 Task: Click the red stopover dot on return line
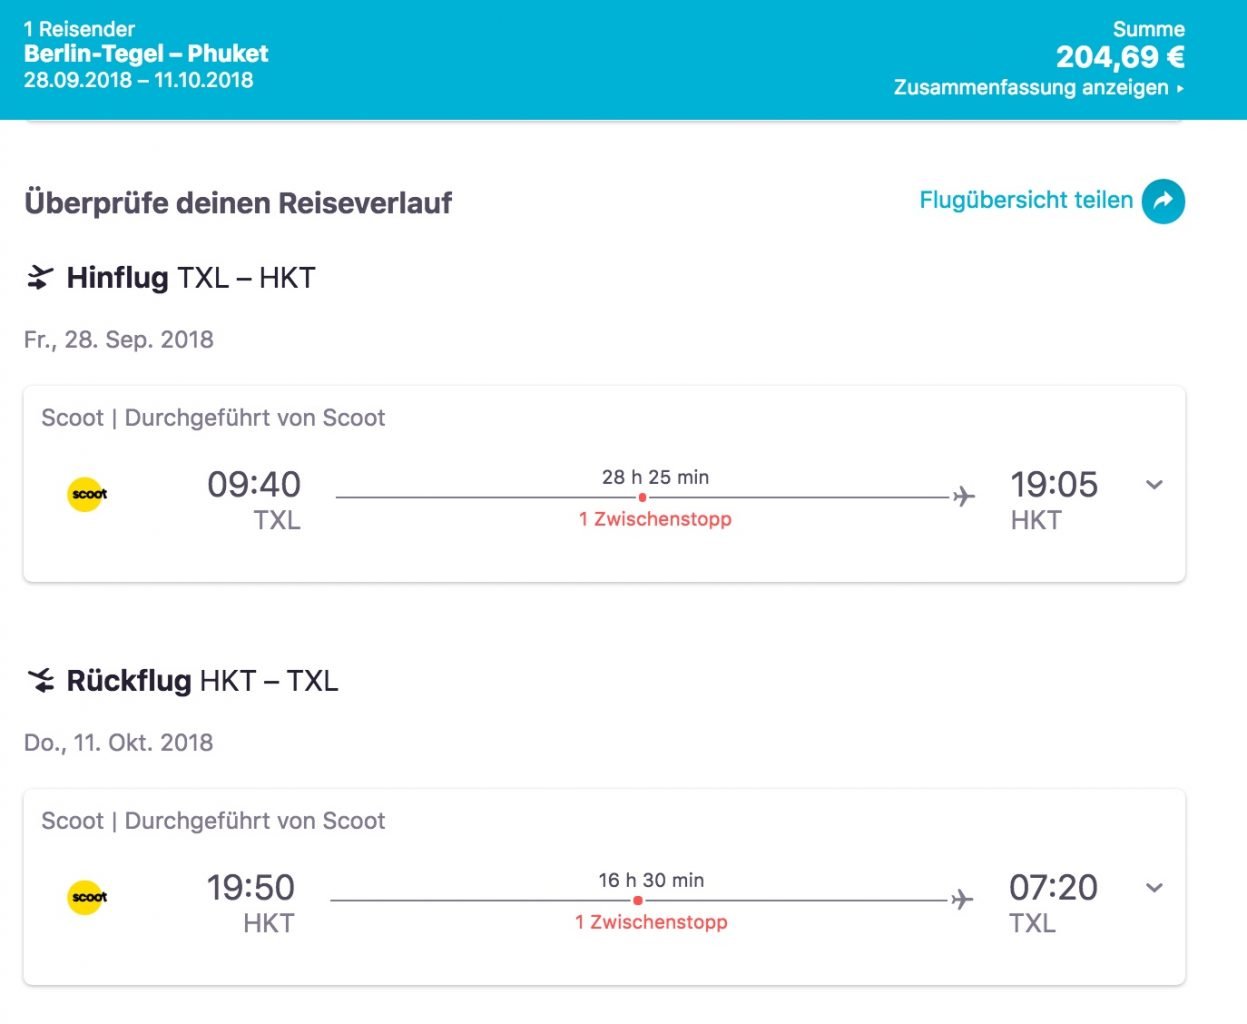coord(637,900)
